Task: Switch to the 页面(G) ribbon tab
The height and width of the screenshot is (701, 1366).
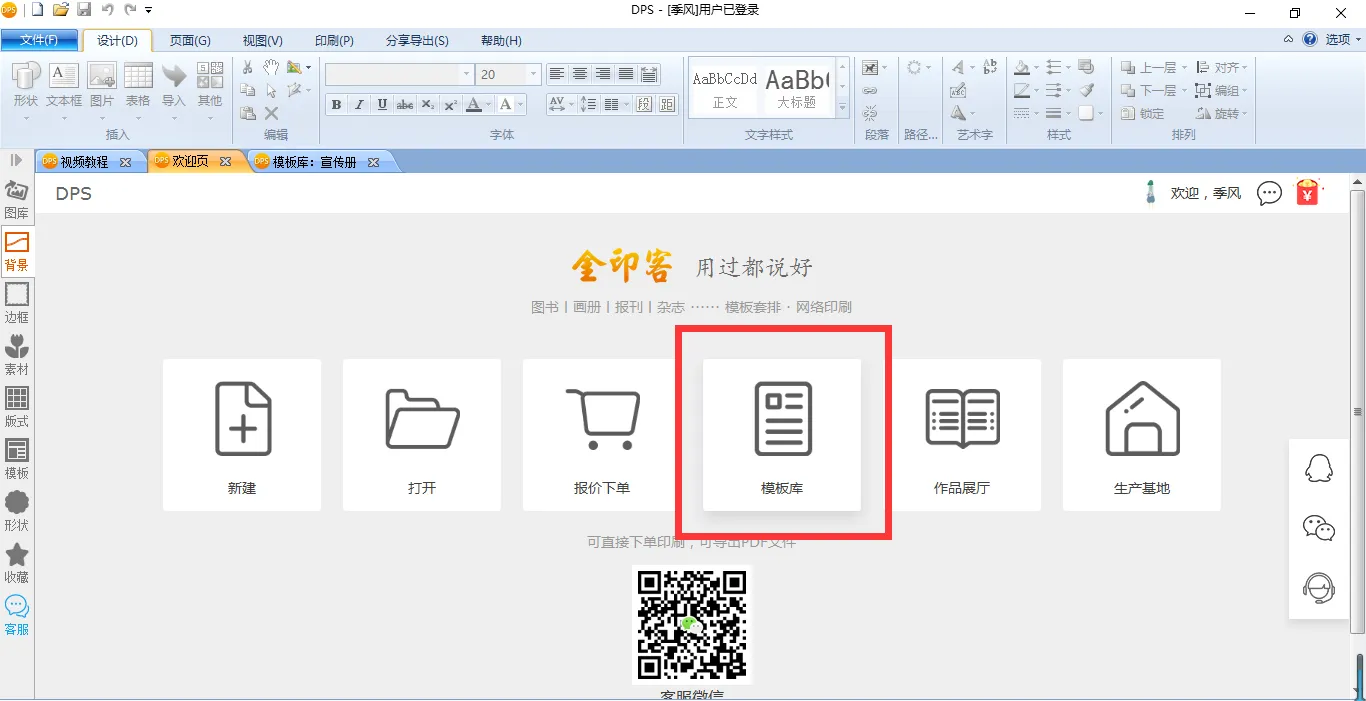Action: click(x=190, y=40)
